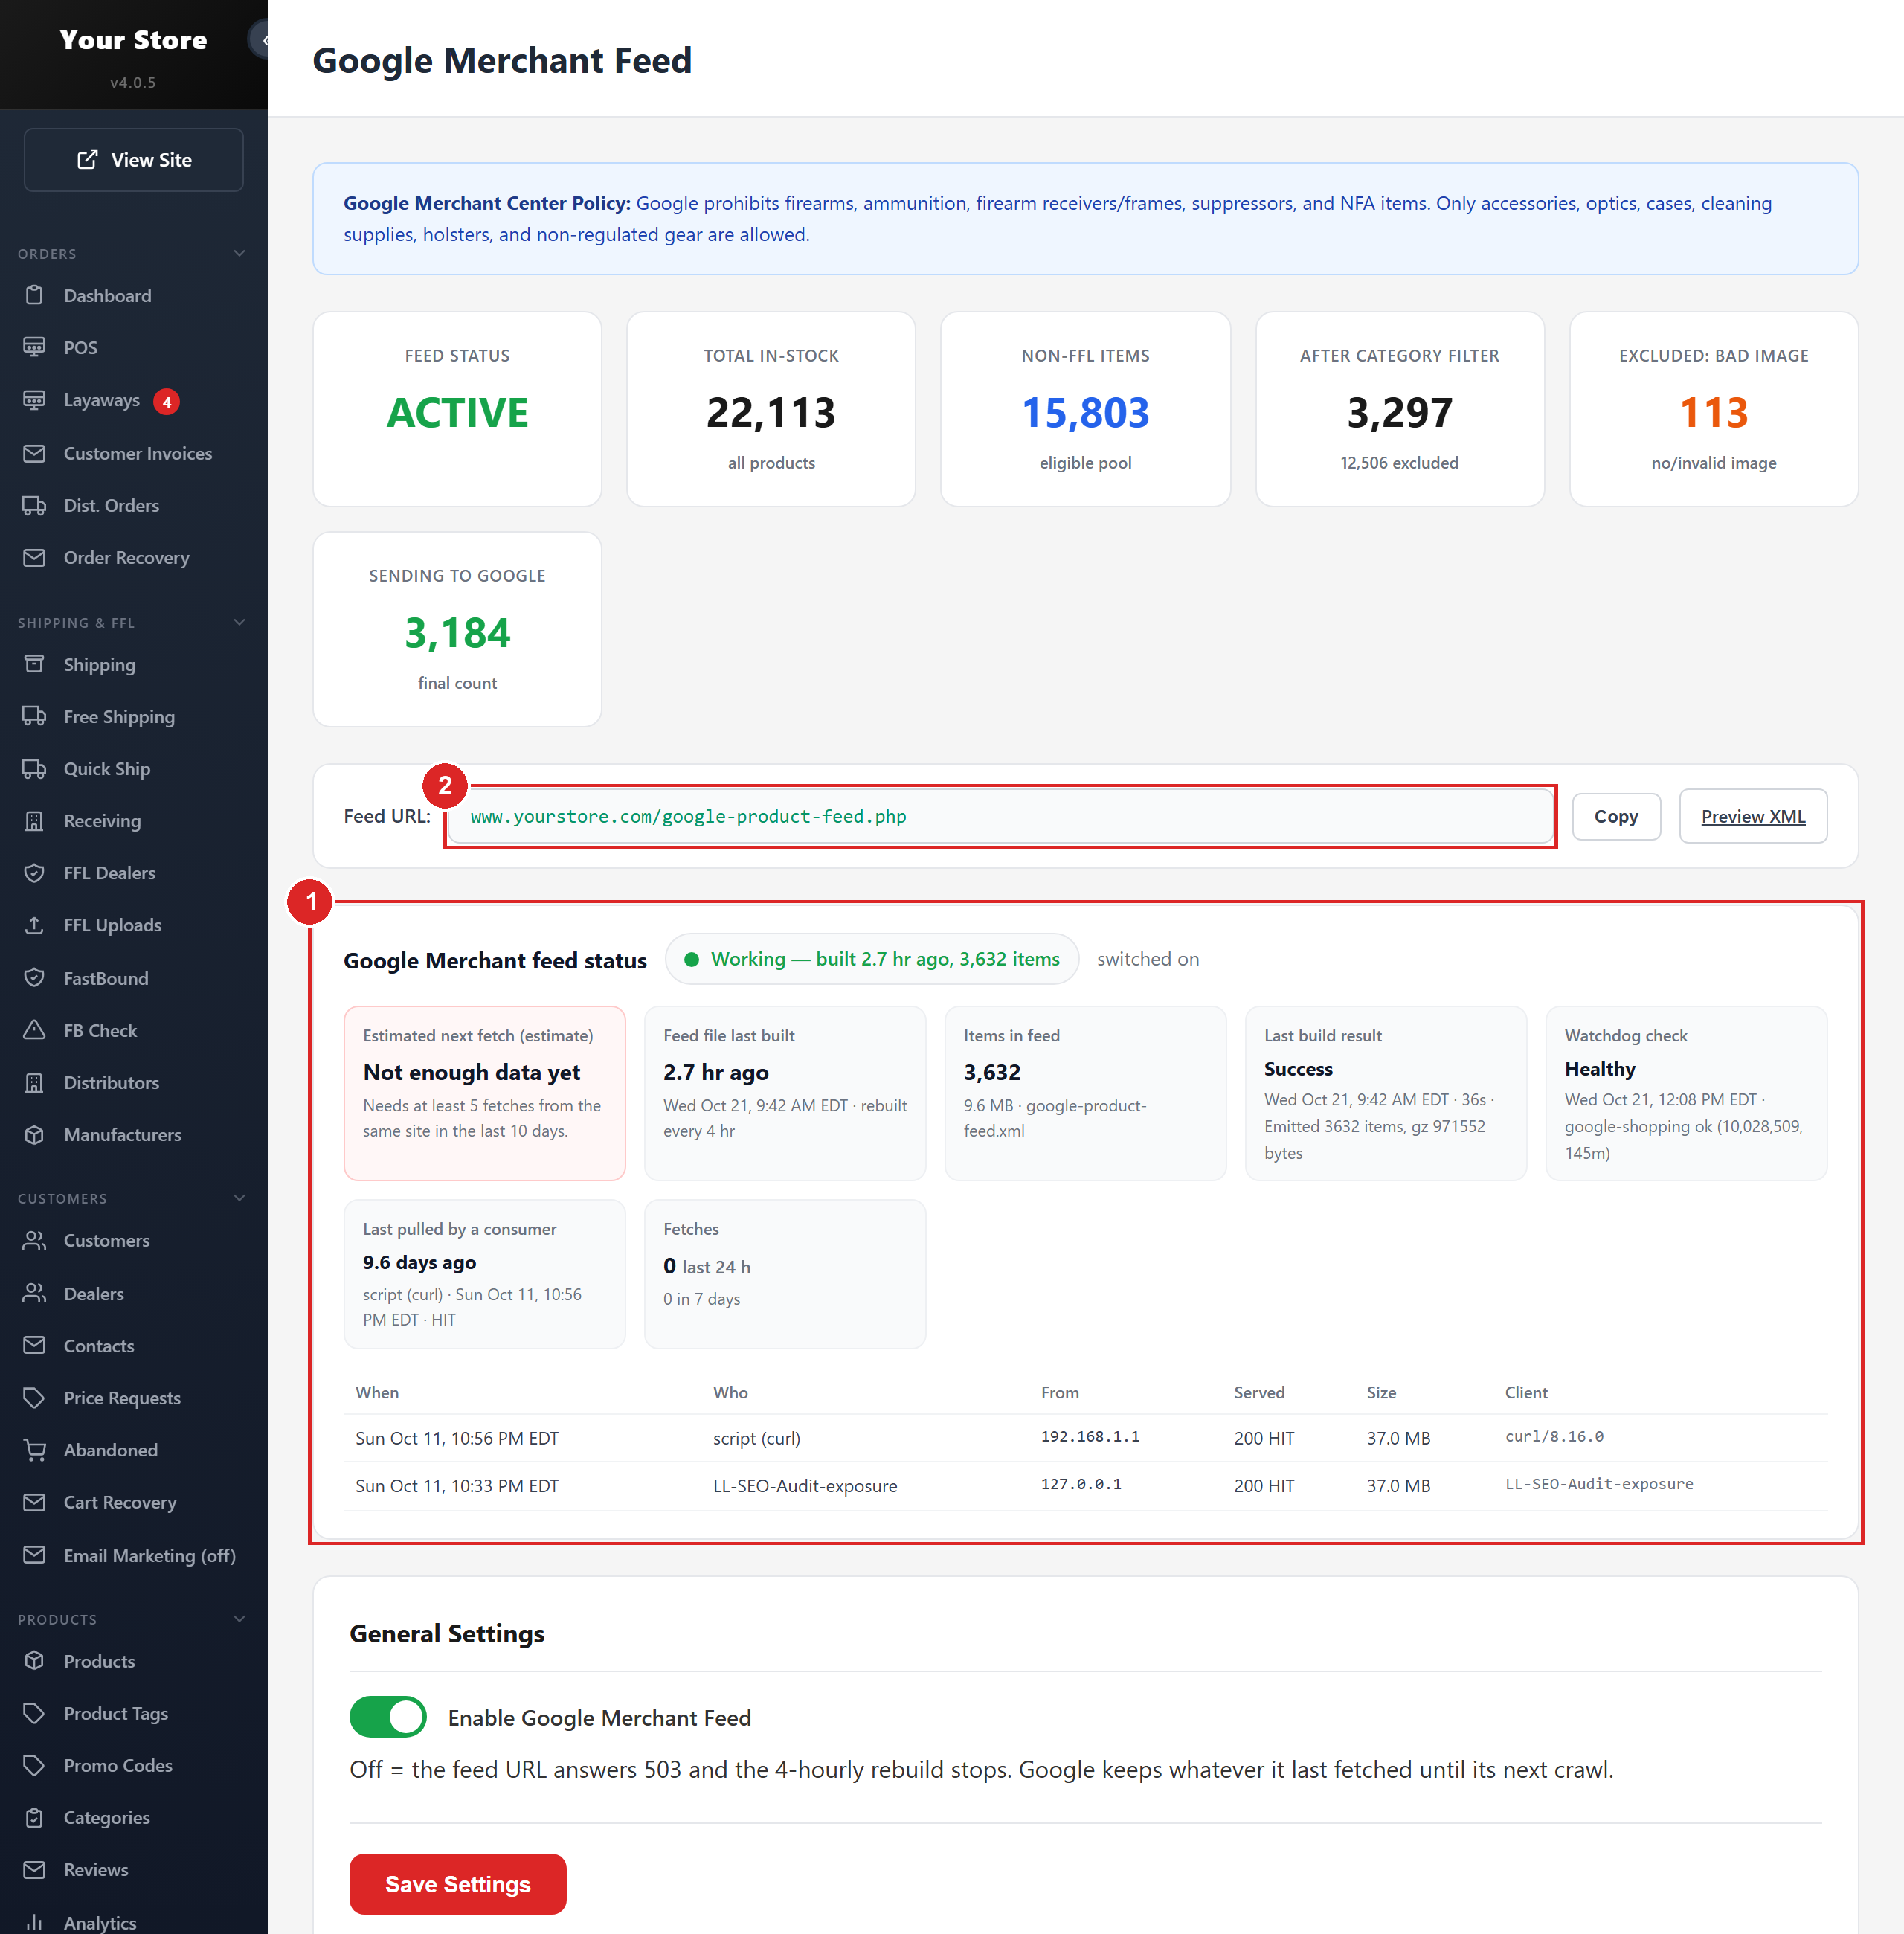Click the Analytics bar chart icon

(x=34, y=1922)
